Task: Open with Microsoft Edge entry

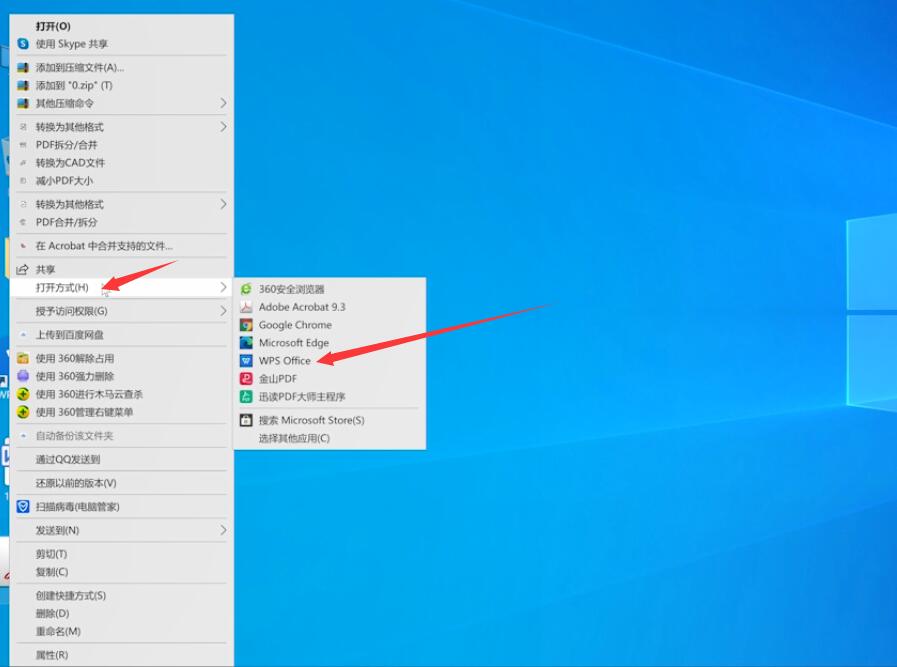Action: click(294, 343)
